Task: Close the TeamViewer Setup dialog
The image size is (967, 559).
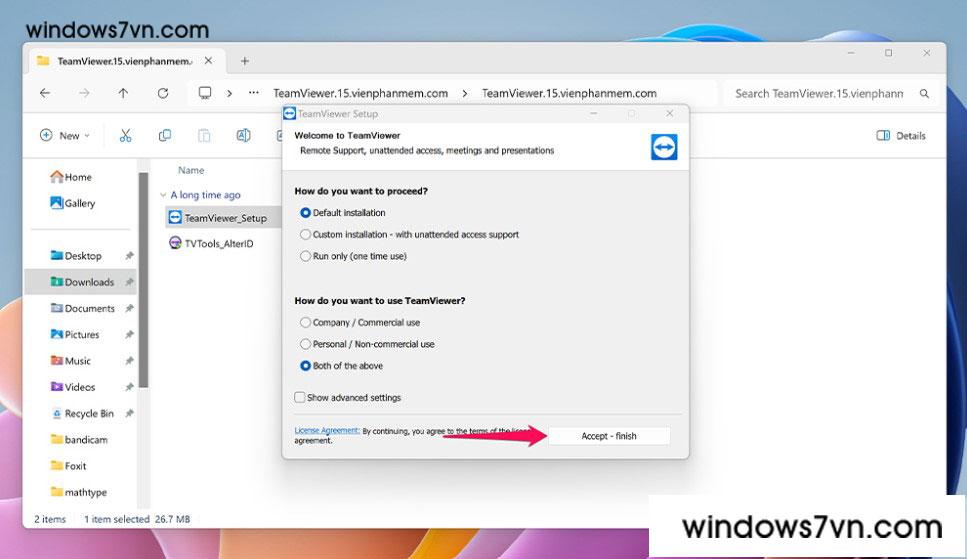Action: [670, 114]
